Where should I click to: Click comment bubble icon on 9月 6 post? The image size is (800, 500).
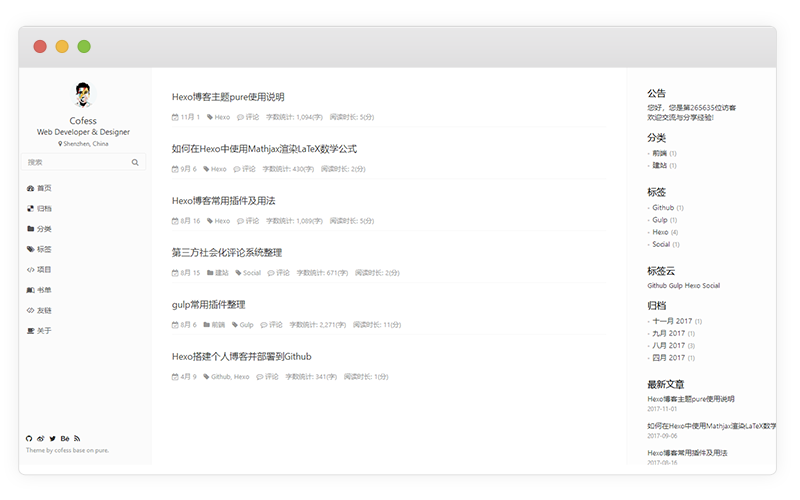(x=237, y=169)
